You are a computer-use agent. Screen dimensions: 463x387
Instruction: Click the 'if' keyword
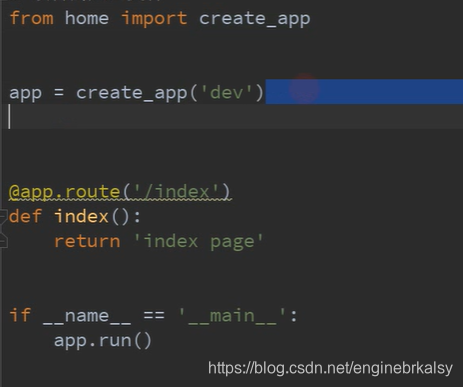[20, 315]
